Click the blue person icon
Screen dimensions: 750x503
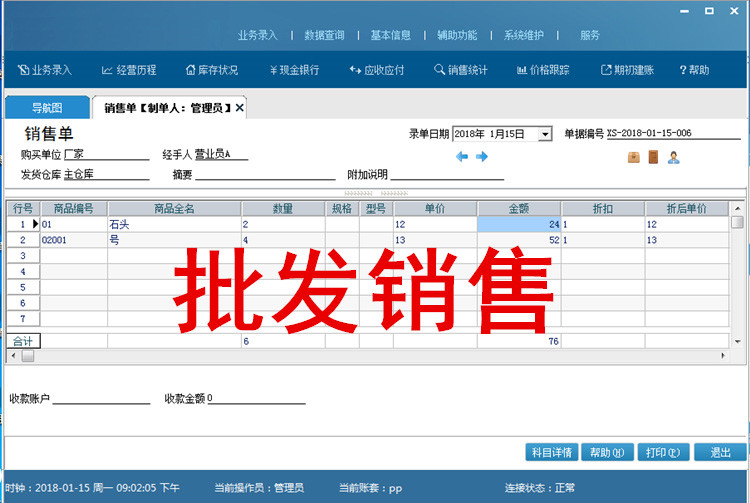coord(674,157)
